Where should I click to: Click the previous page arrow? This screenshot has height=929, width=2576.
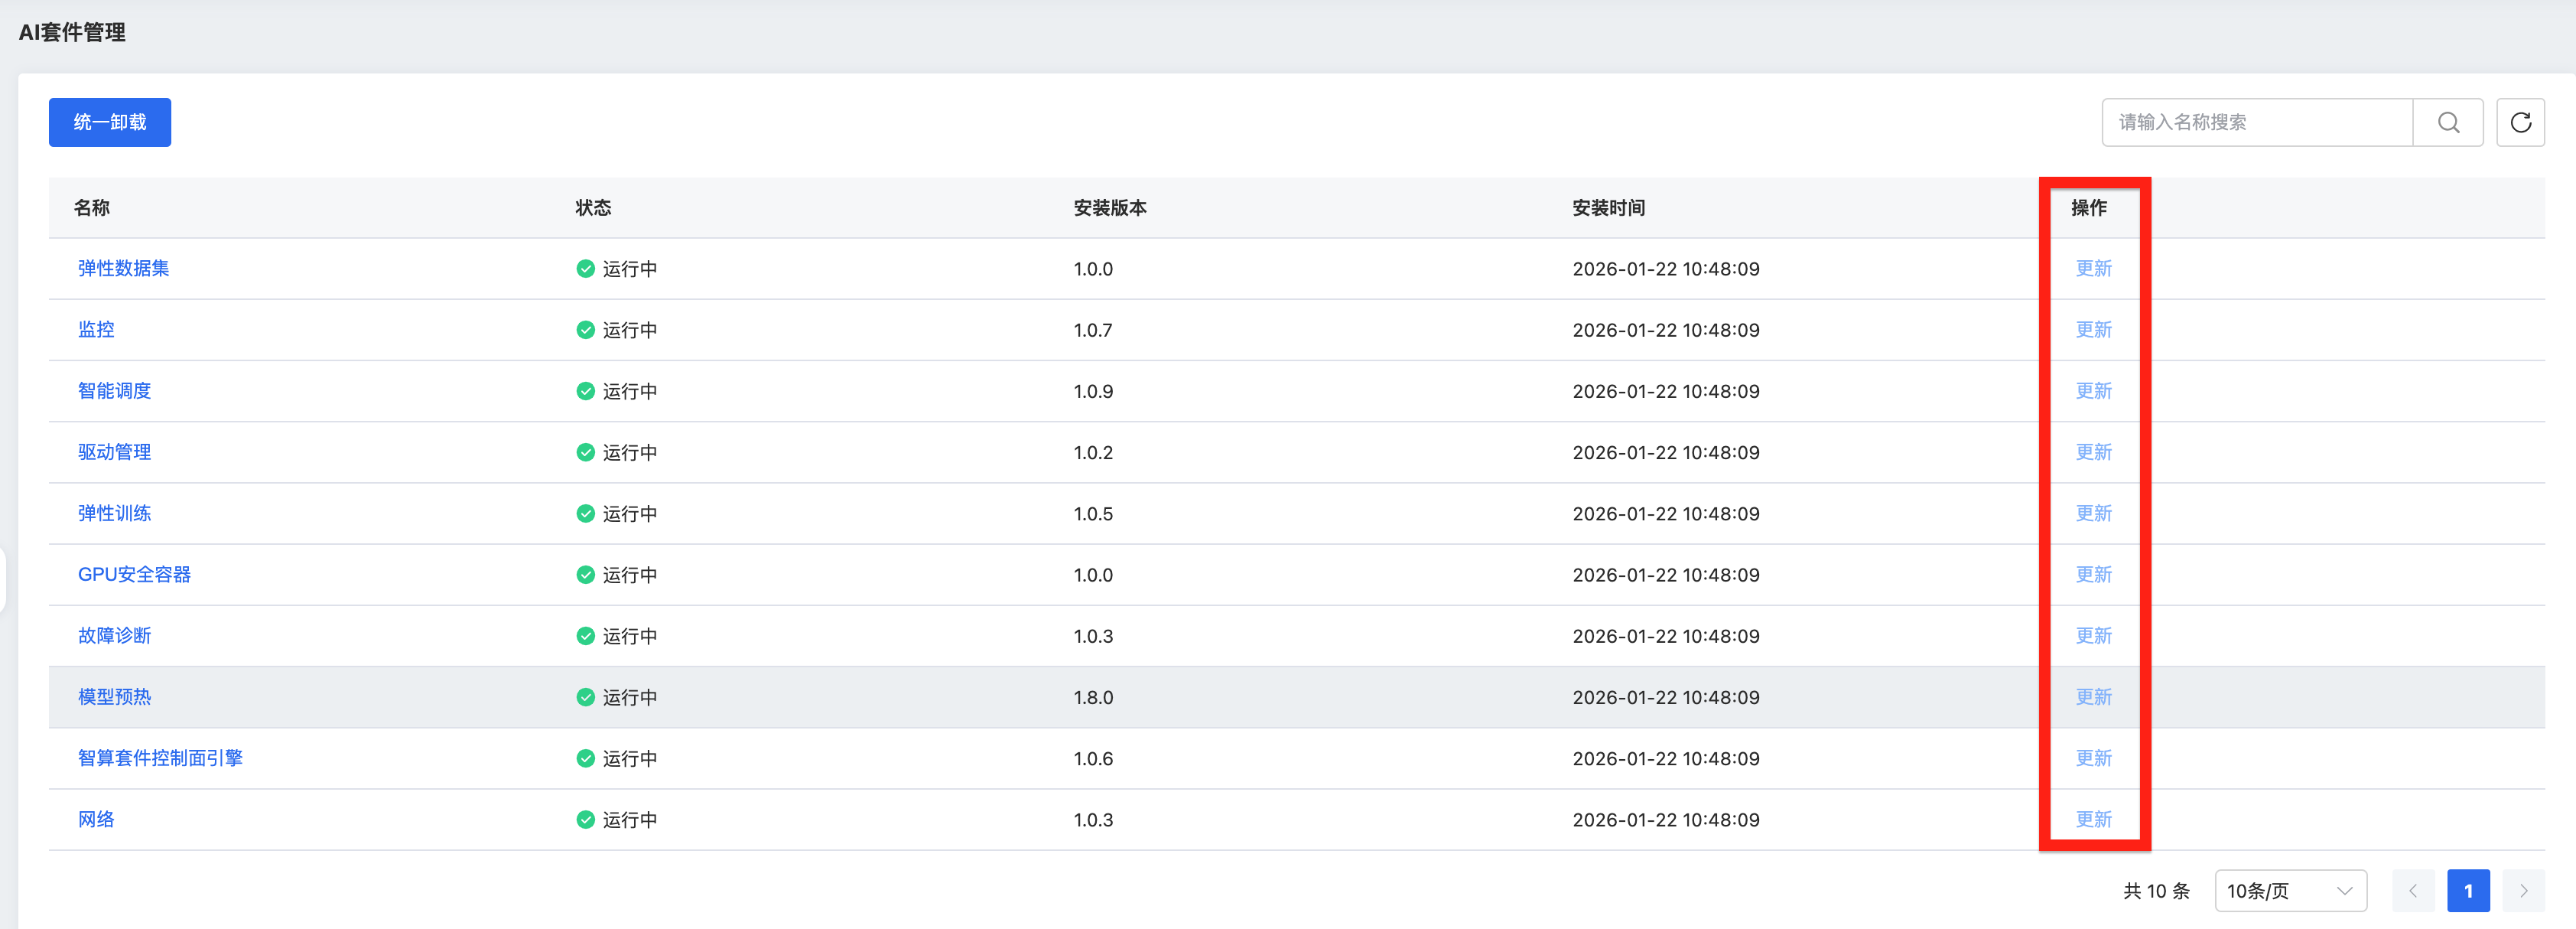point(2412,890)
